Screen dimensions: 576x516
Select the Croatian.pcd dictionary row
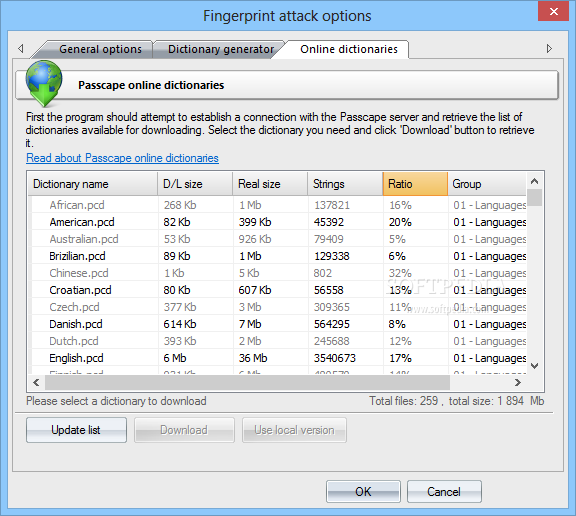click(x=277, y=290)
